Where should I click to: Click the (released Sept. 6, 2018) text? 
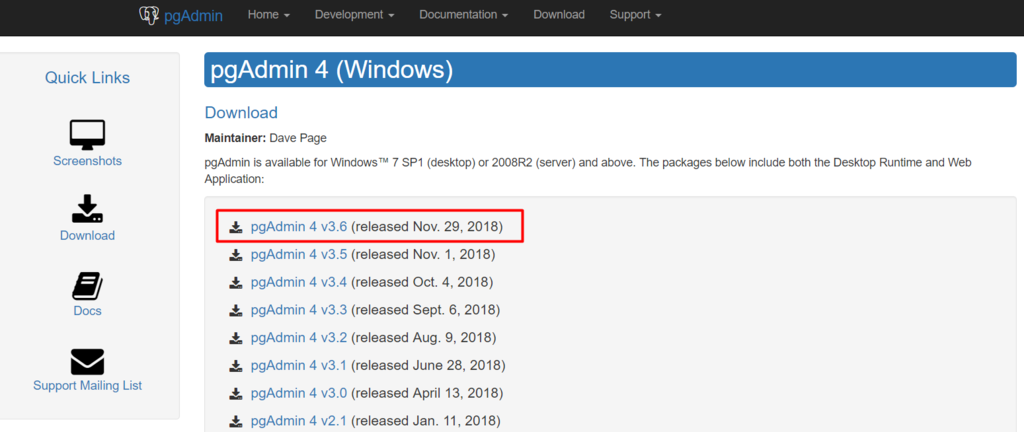tap(425, 310)
